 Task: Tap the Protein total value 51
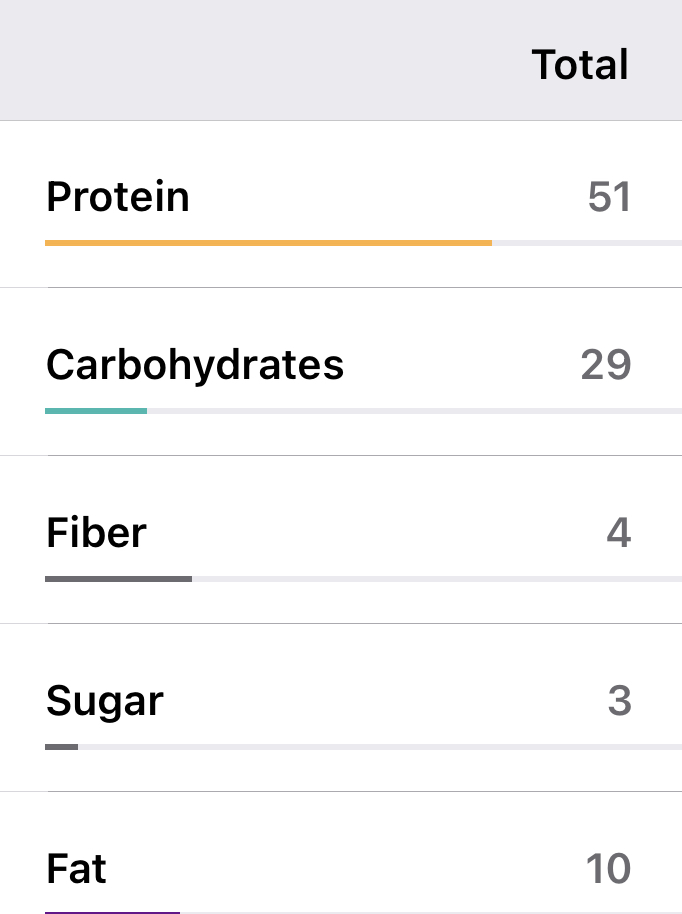[609, 197]
